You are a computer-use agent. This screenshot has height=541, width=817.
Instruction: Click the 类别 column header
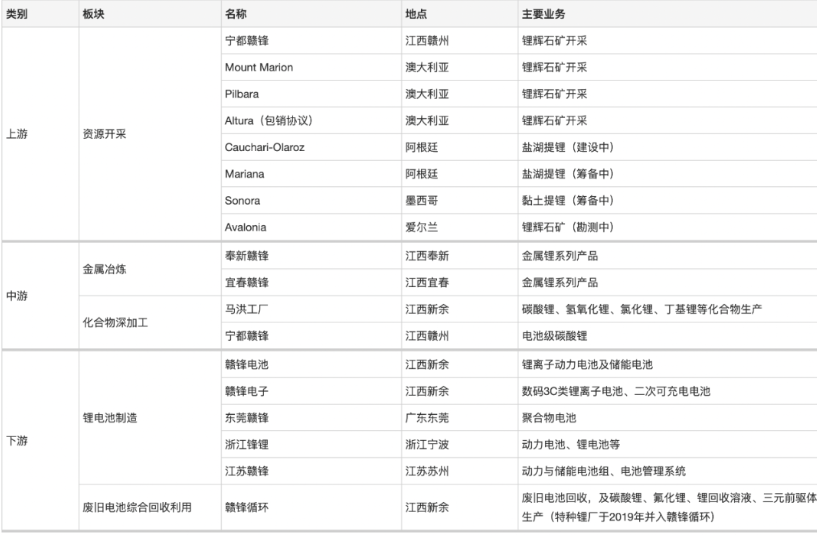click(18, 14)
